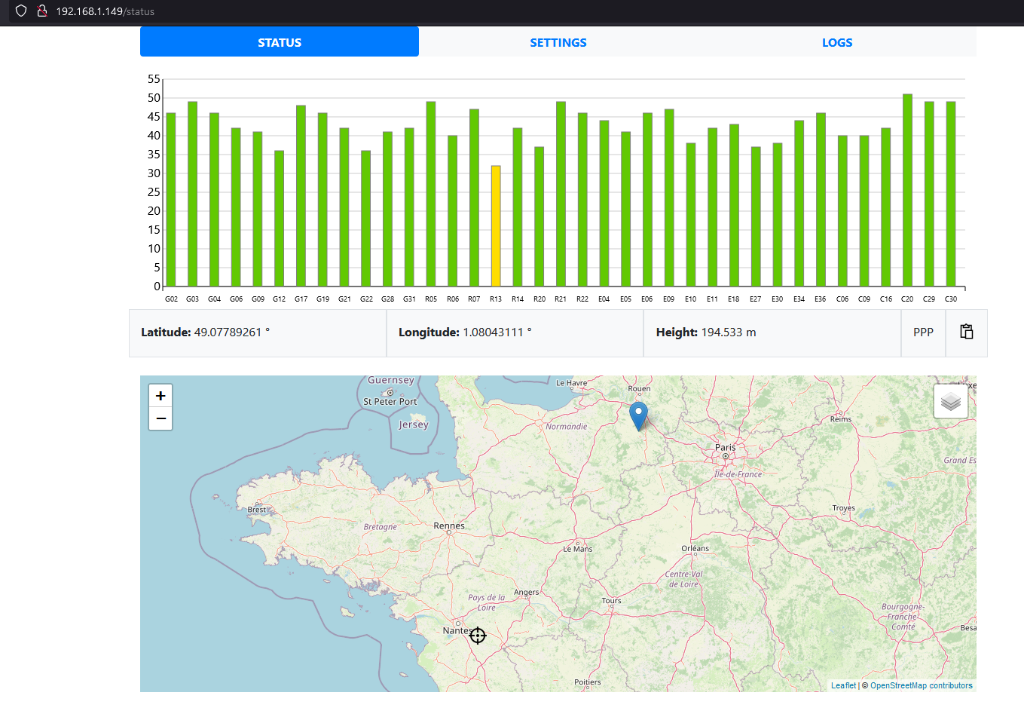Image resolution: width=1024 pixels, height=717 pixels.
Task: Click the R21 satellite bar
Action: (561, 194)
